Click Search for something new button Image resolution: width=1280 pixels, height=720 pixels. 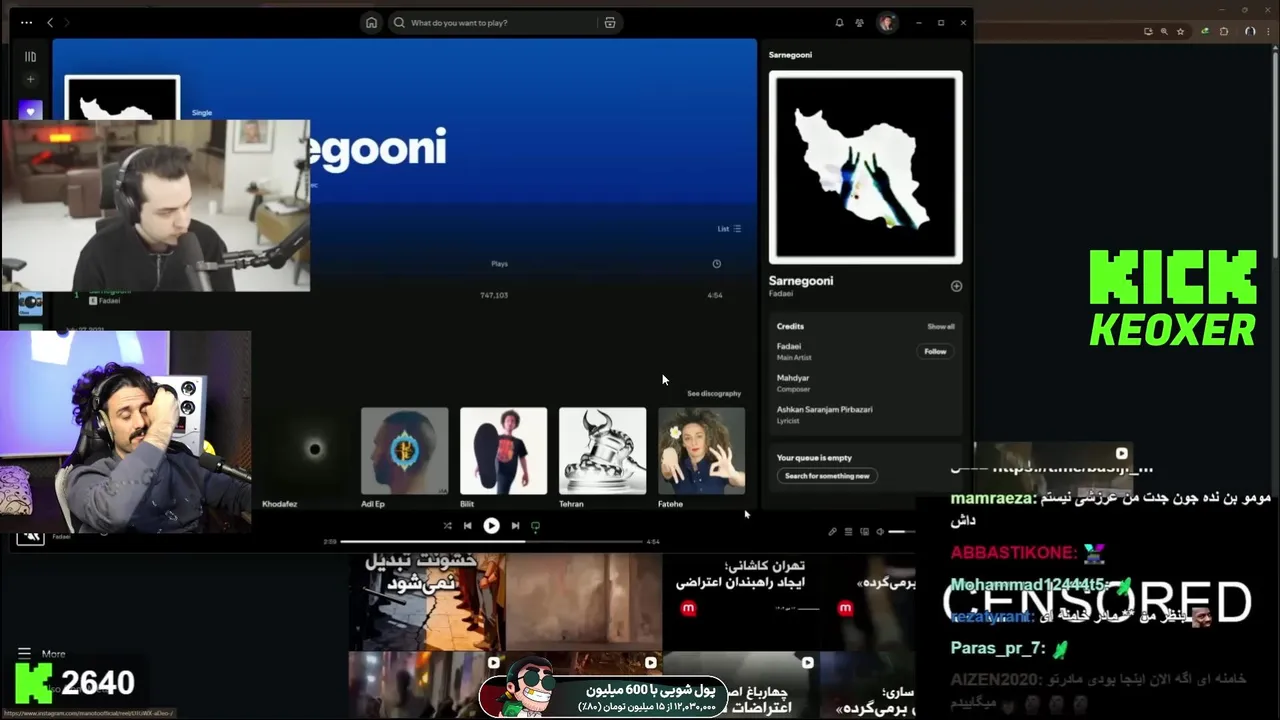click(827, 476)
